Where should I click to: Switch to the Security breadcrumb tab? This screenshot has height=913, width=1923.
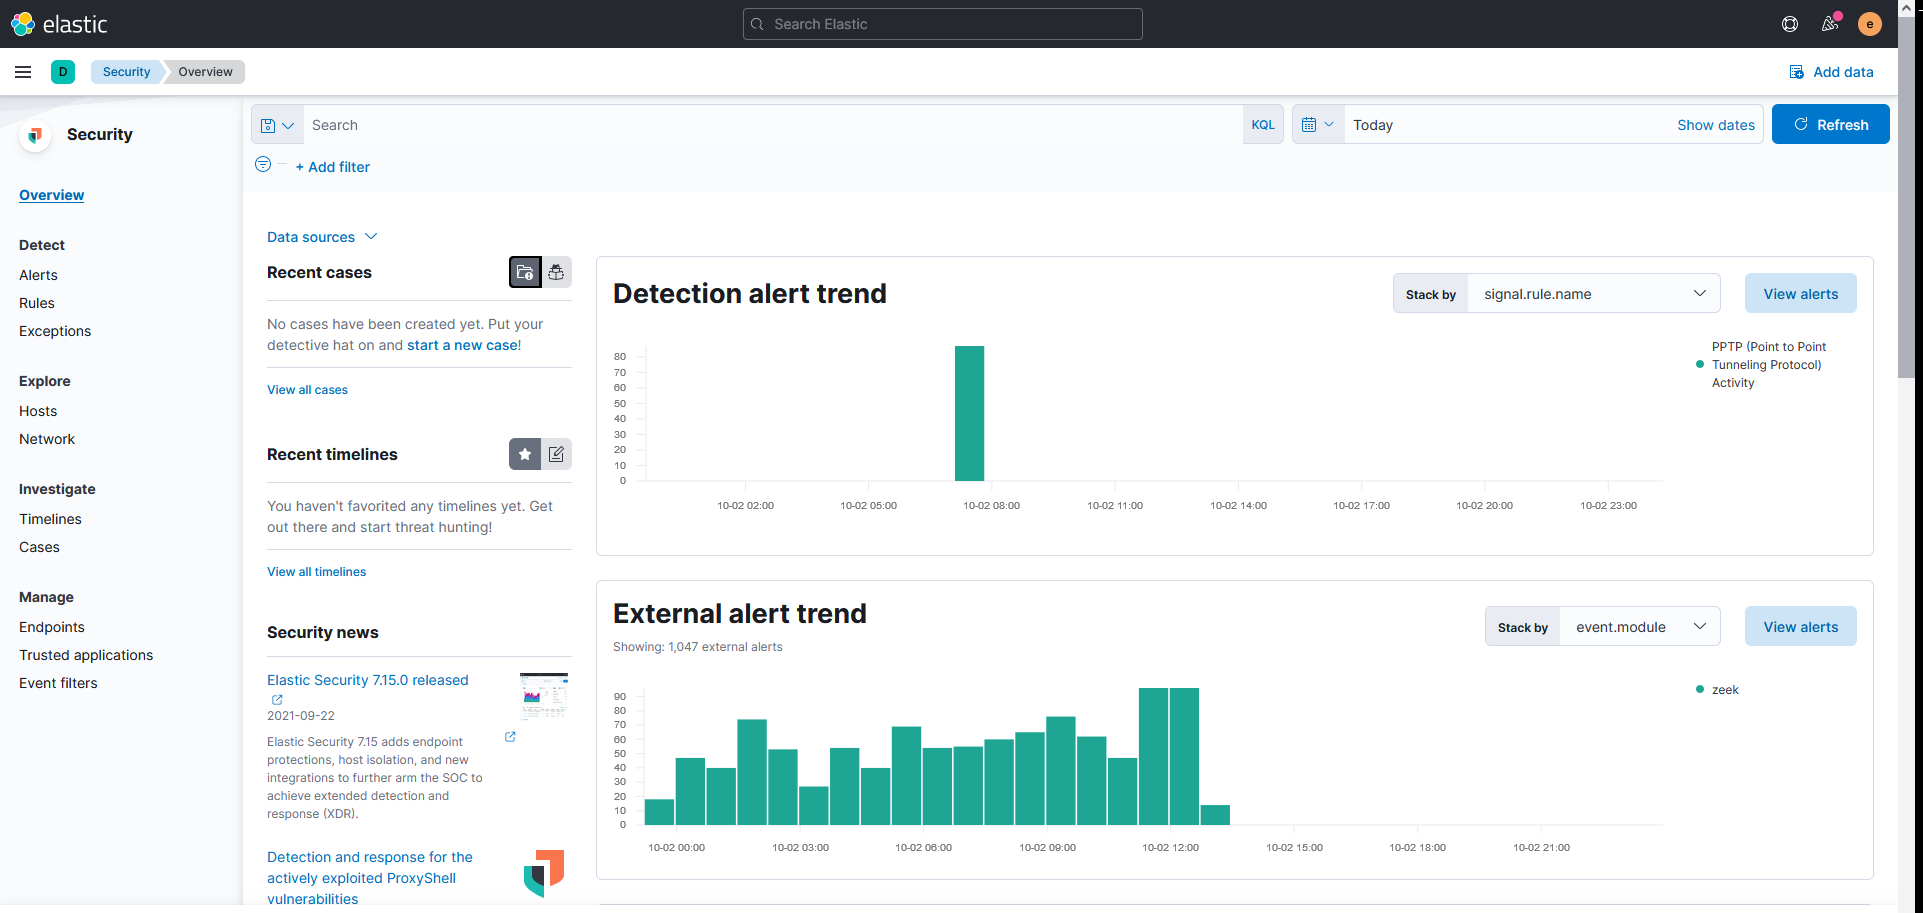pos(126,71)
